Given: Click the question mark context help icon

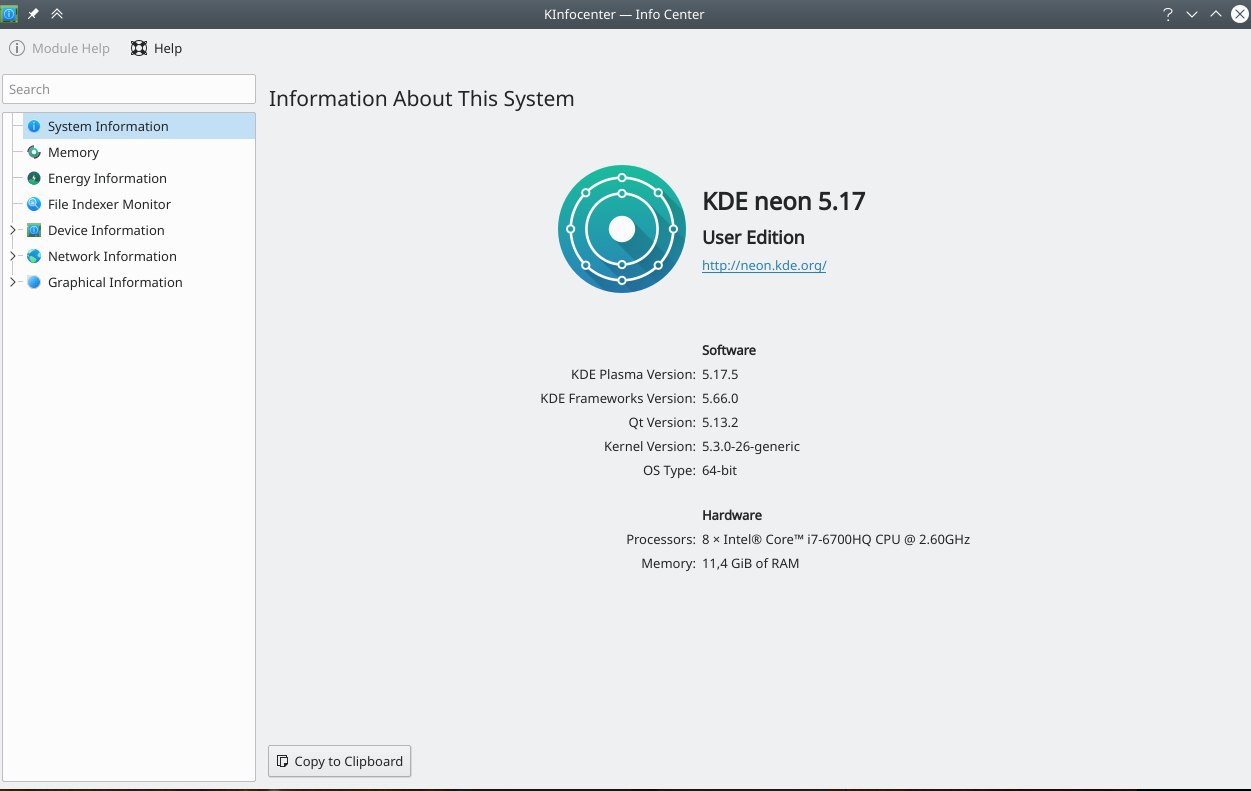Looking at the screenshot, I should [1168, 14].
